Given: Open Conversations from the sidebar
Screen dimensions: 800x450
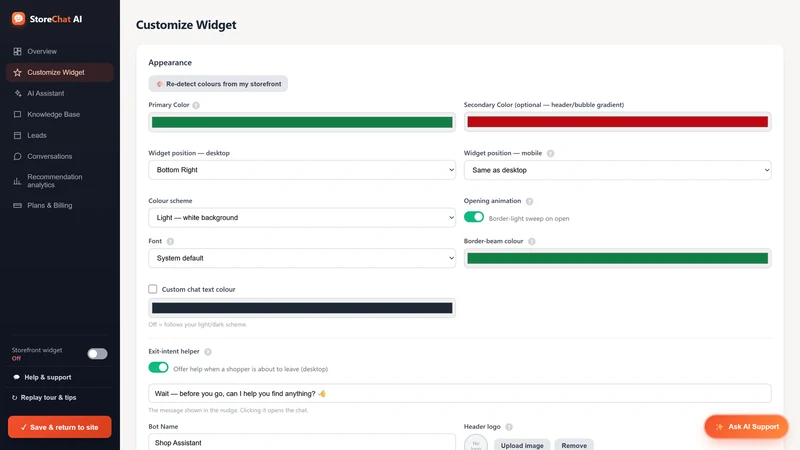Looking at the screenshot, I should click(x=60, y=156).
